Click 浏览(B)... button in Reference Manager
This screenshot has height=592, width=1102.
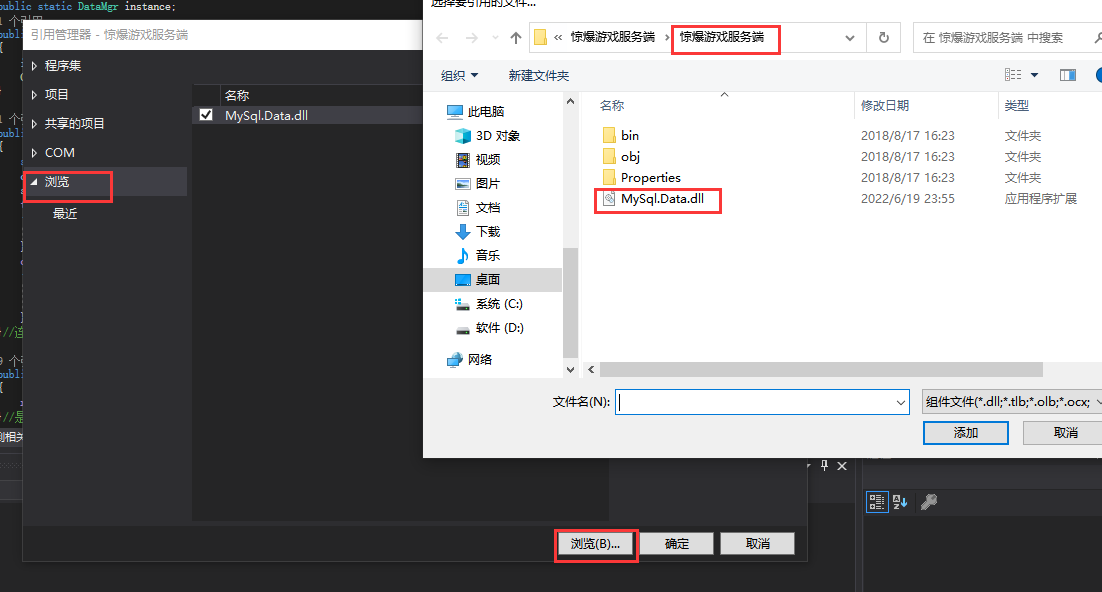(x=595, y=543)
